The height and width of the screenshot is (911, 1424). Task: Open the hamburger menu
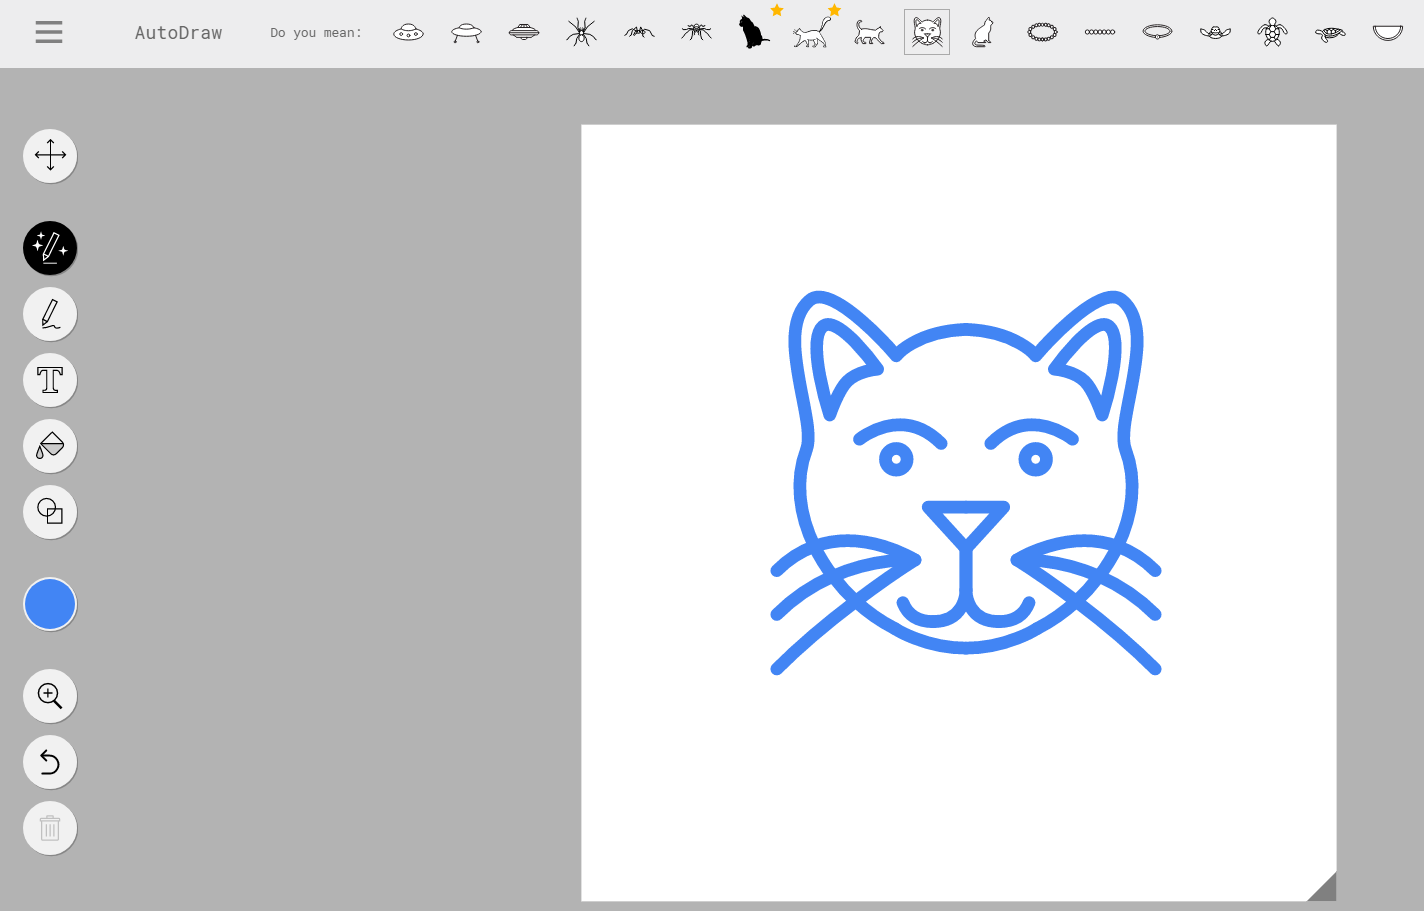coord(48,33)
